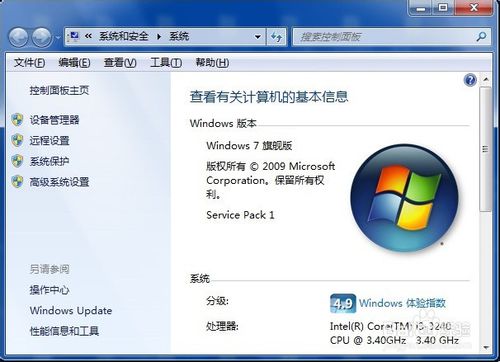Close the System window
The image size is (500, 362).
(x=473, y=7)
